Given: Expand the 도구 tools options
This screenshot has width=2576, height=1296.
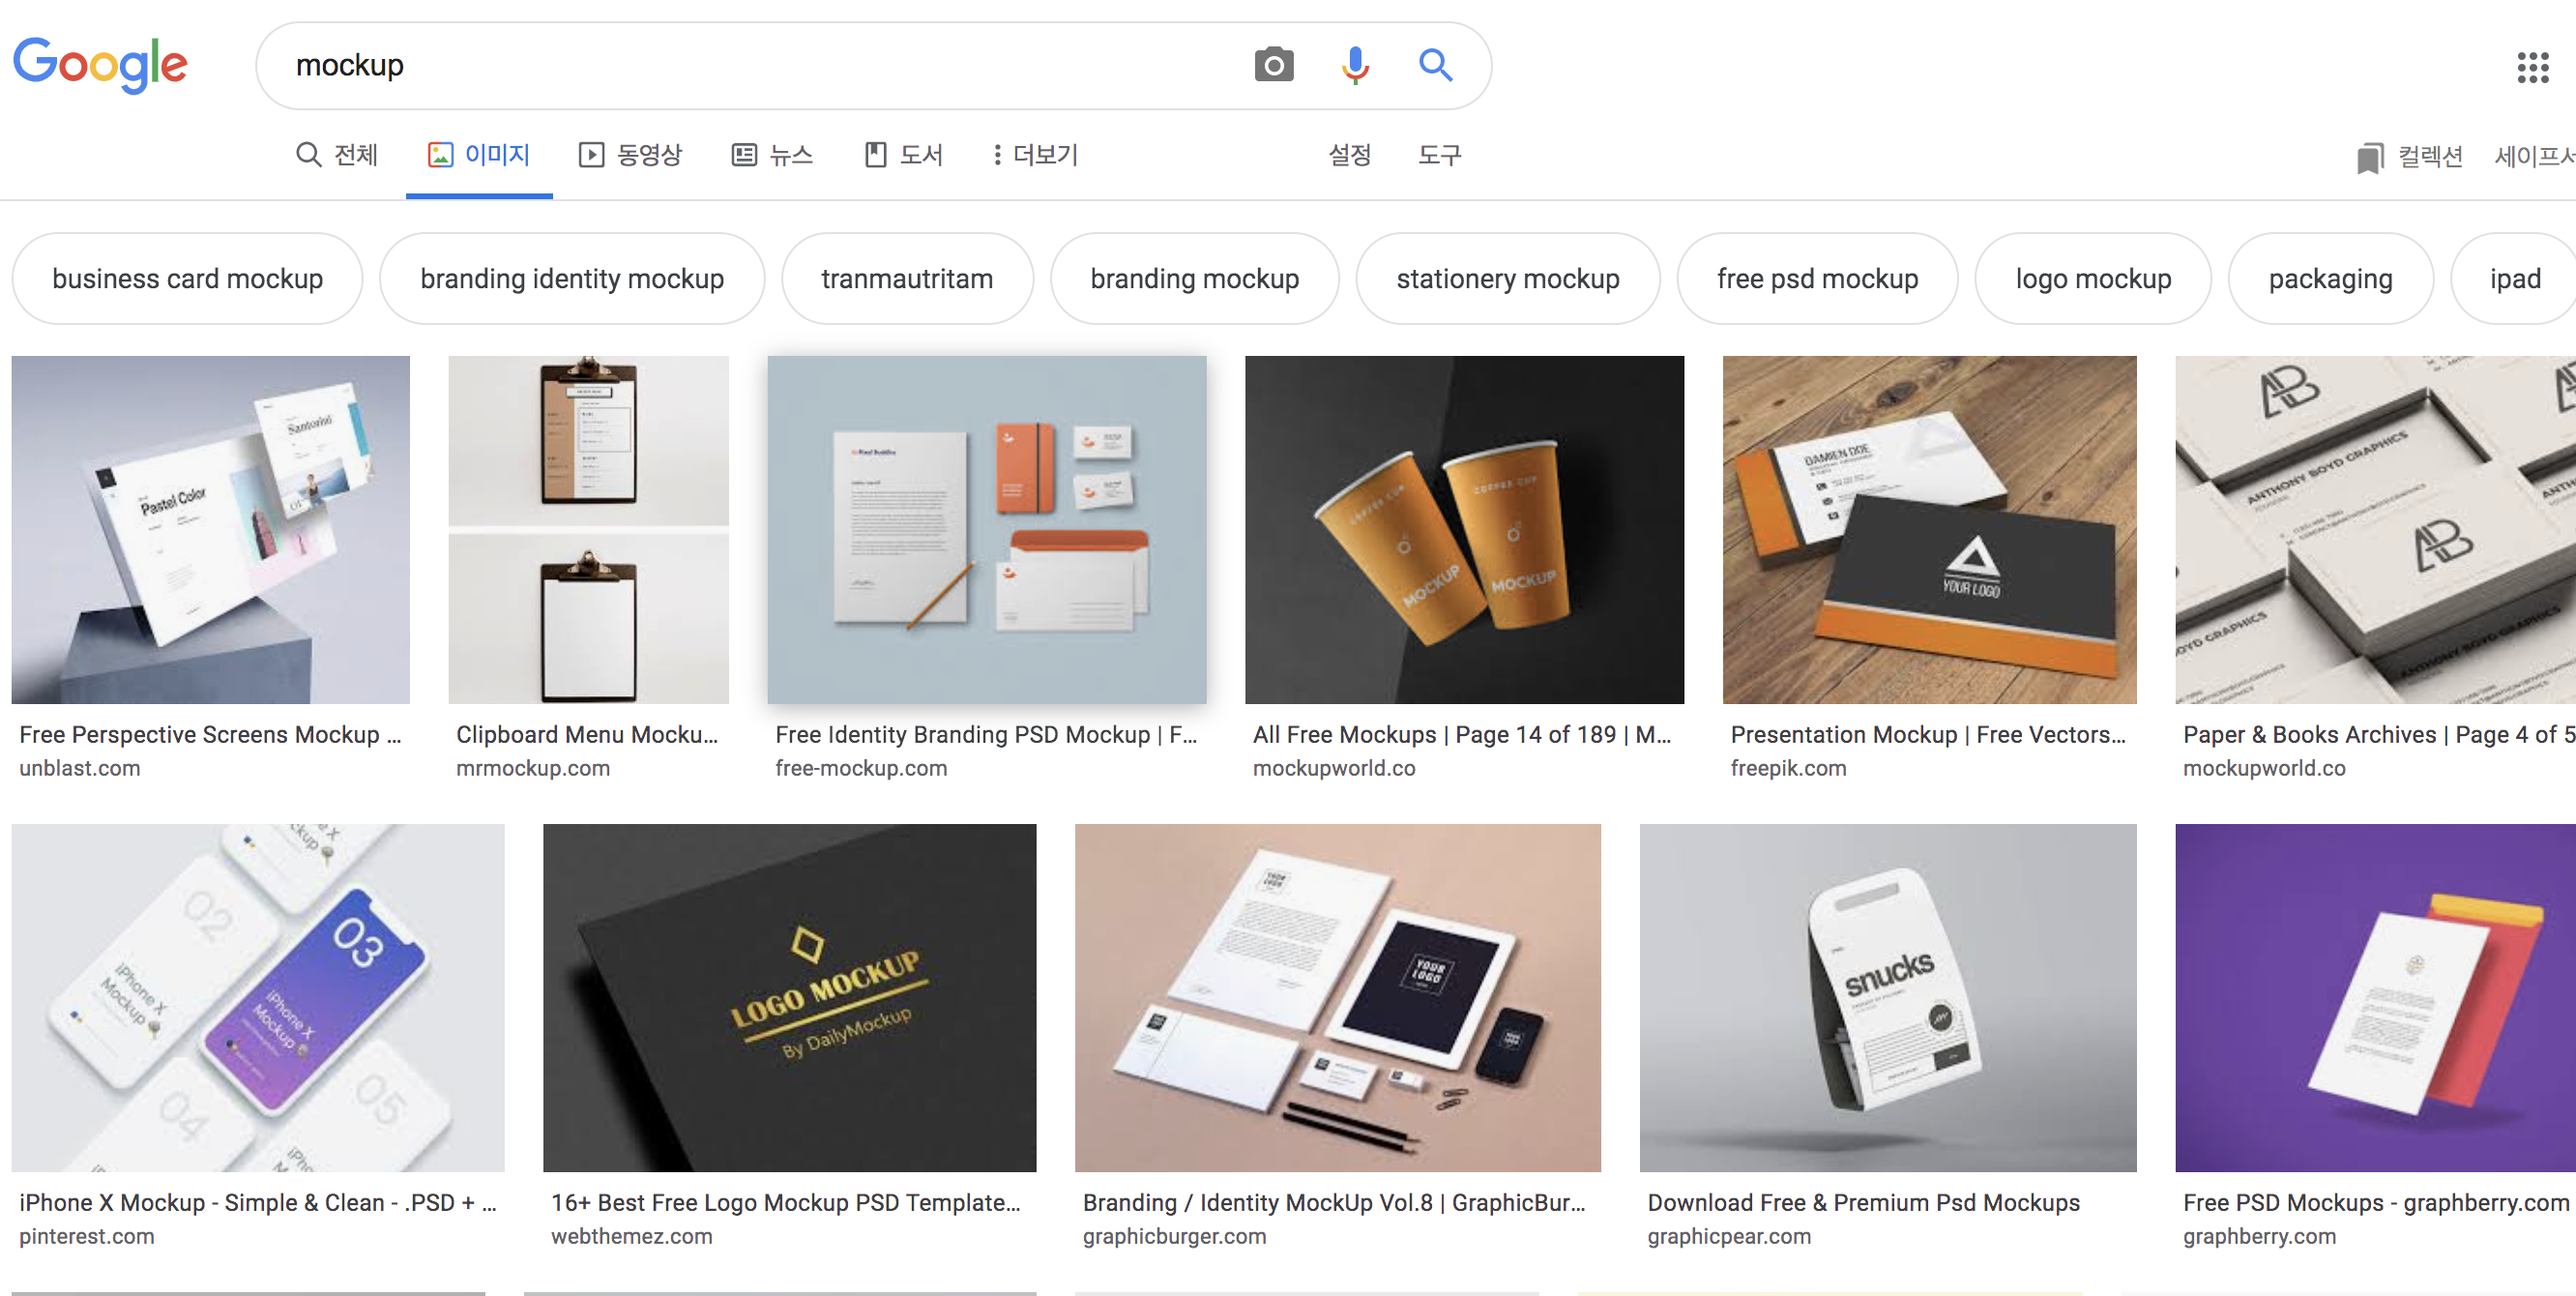Looking at the screenshot, I should tap(1439, 155).
